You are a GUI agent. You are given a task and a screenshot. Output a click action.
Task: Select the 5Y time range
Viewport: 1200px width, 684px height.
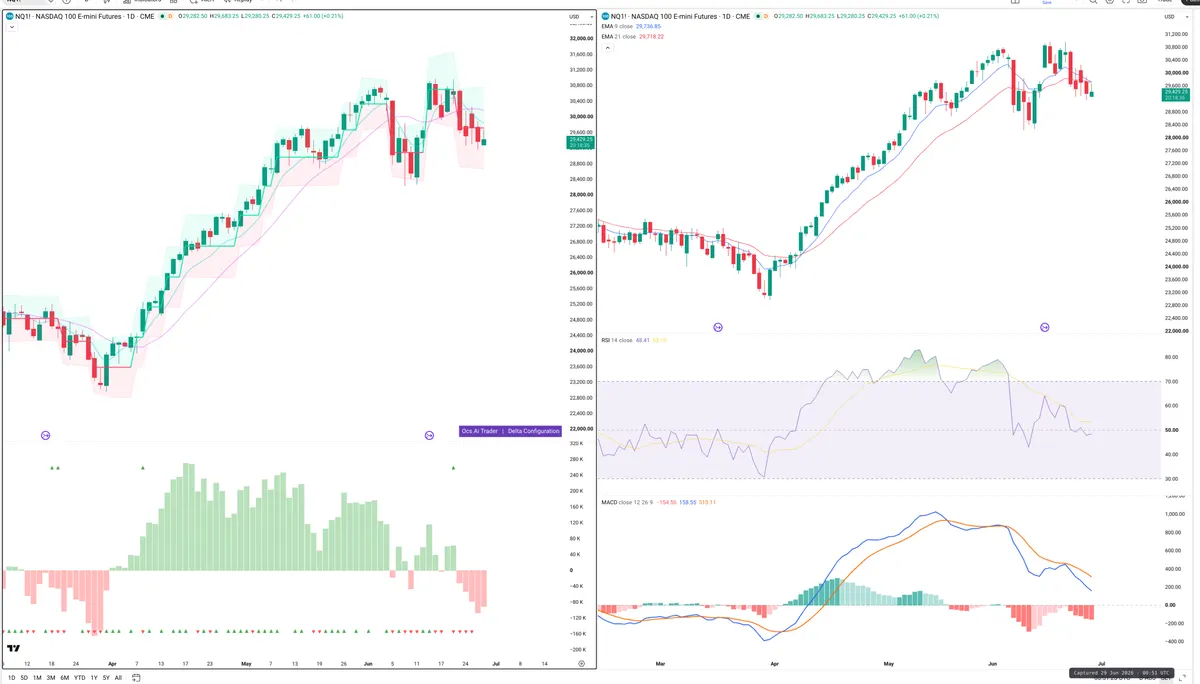[106, 677]
